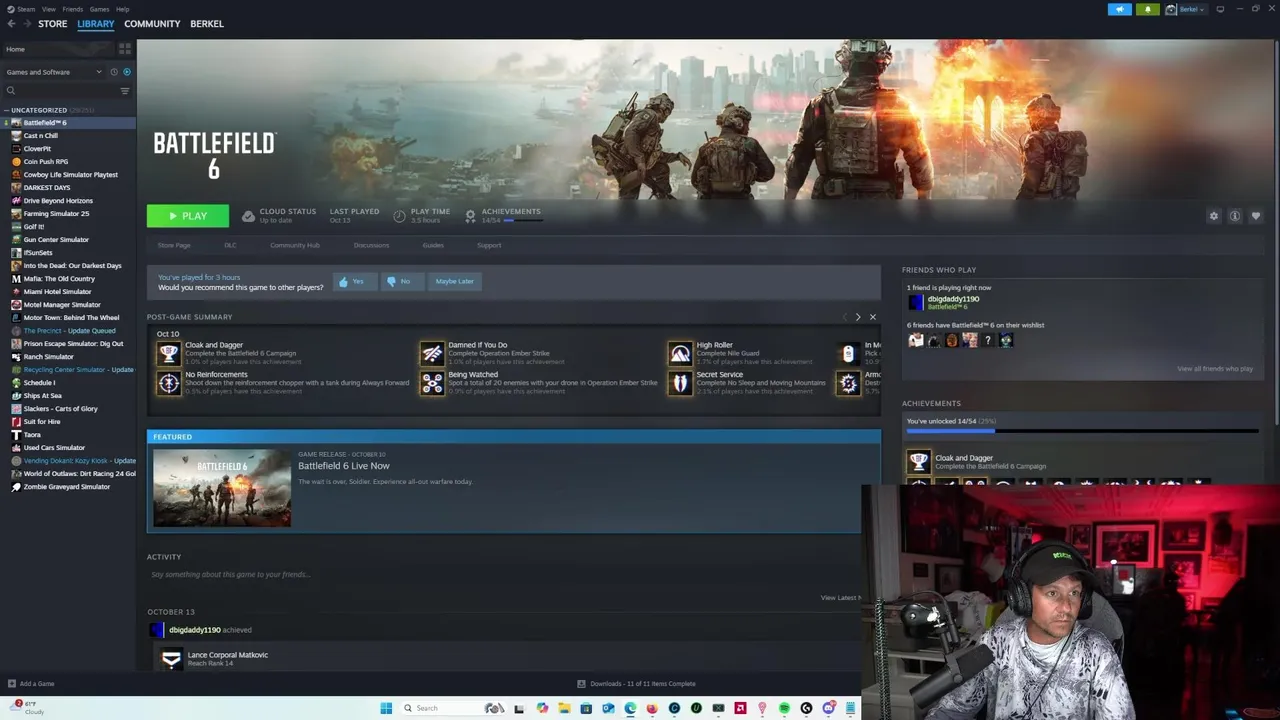
Task: Click the Maybe Later button
Action: [x=454, y=282]
